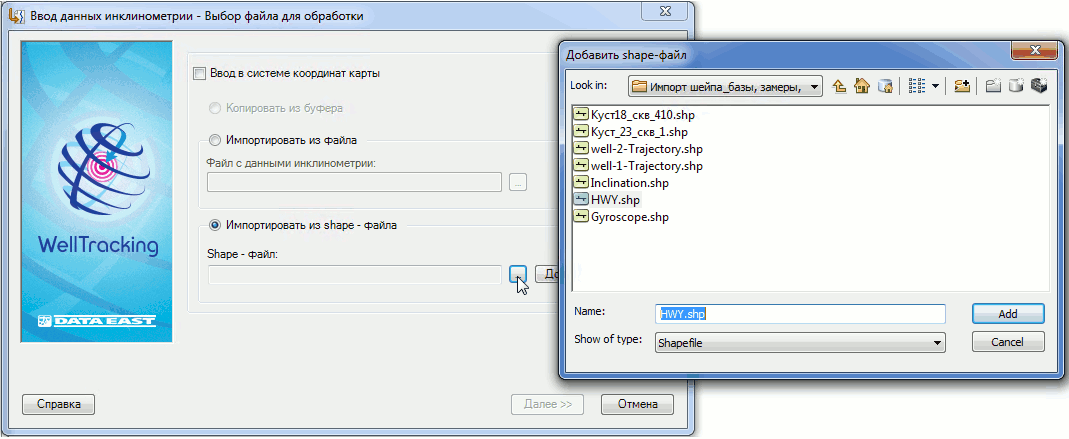The image size is (1069, 439).
Task: Click the list view mode icon
Action: click(x=916, y=87)
